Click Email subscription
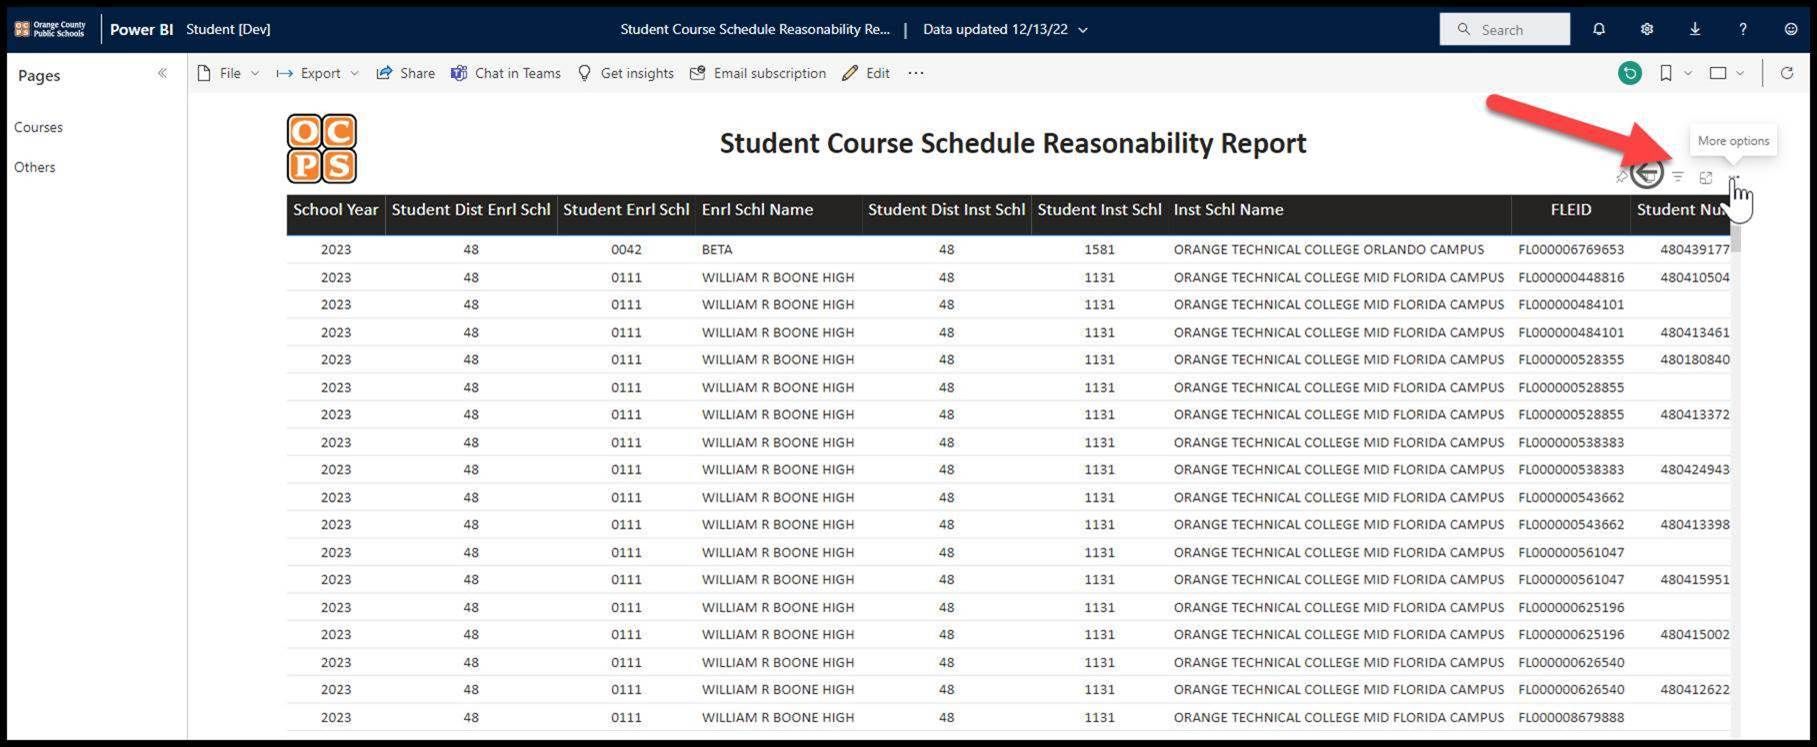The image size is (1817, 747). click(x=758, y=73)
